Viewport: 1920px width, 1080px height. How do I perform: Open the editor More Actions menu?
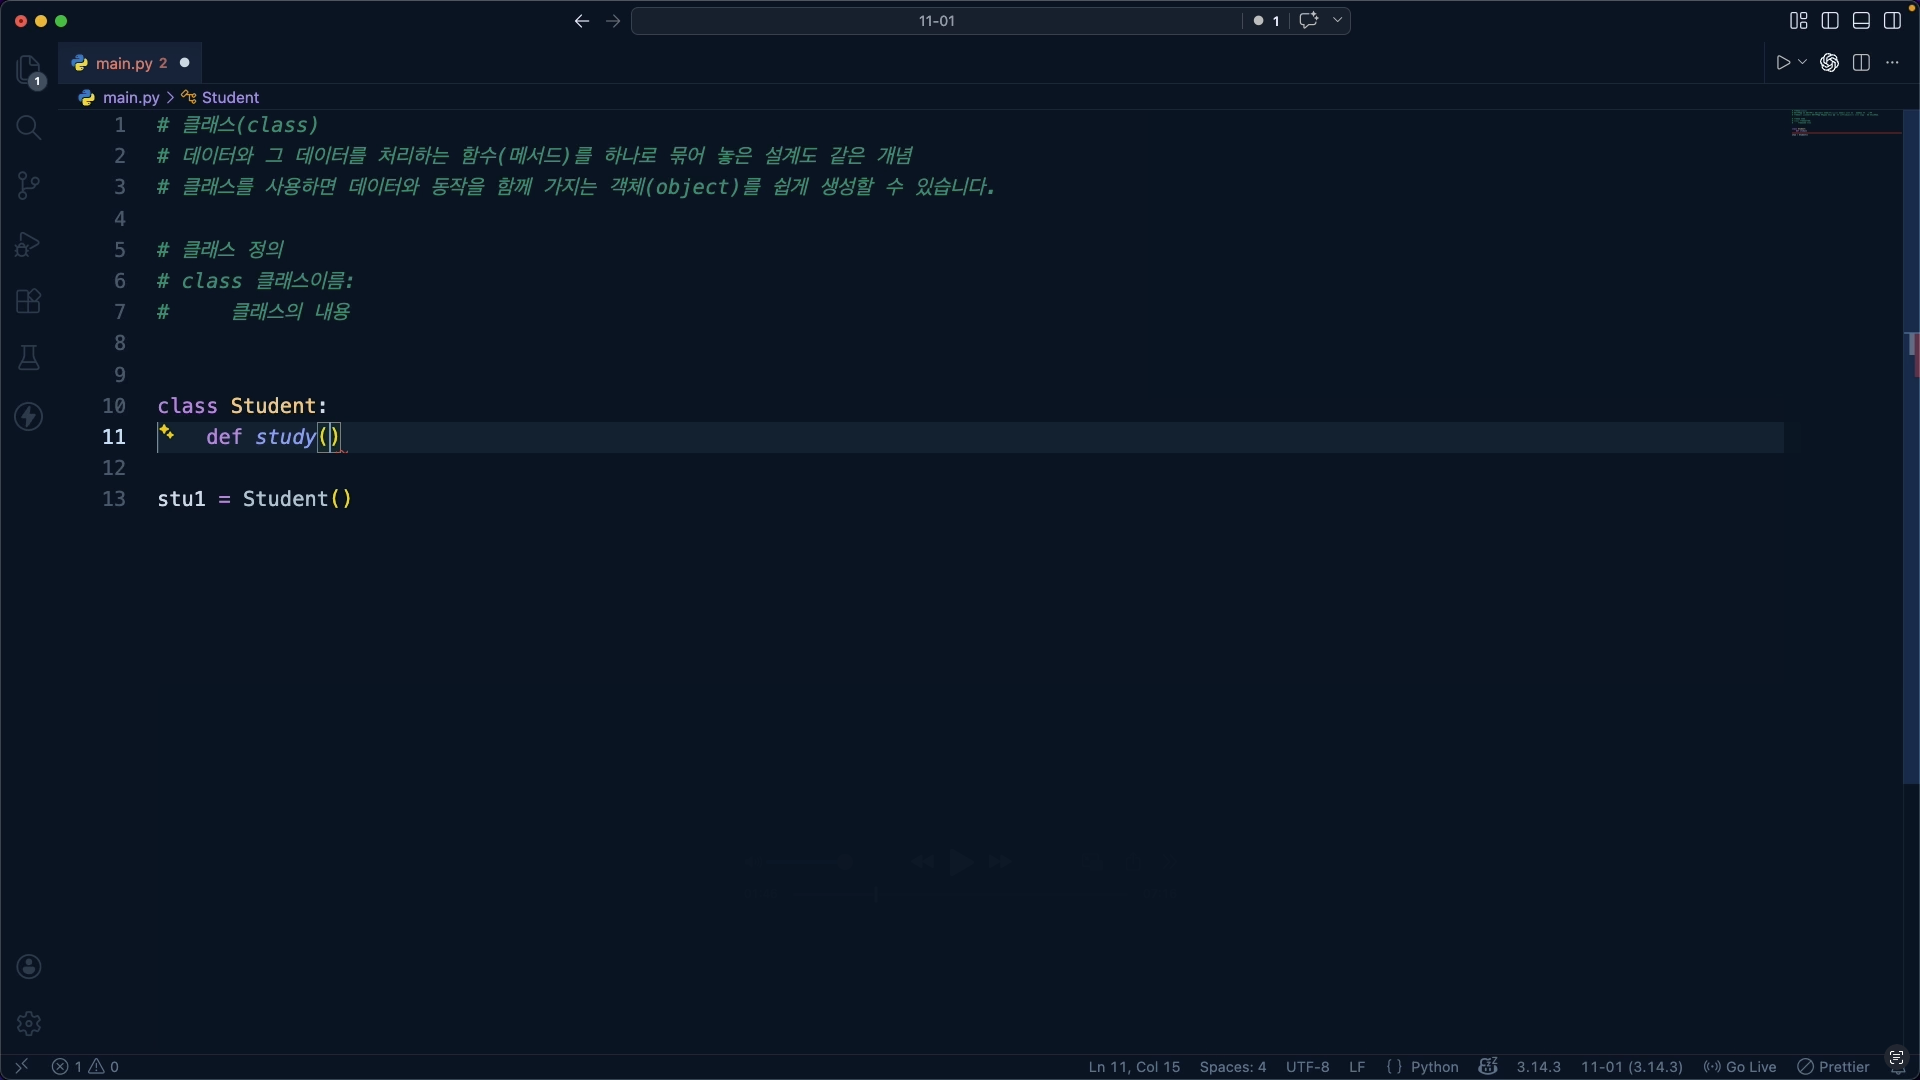1892,63
